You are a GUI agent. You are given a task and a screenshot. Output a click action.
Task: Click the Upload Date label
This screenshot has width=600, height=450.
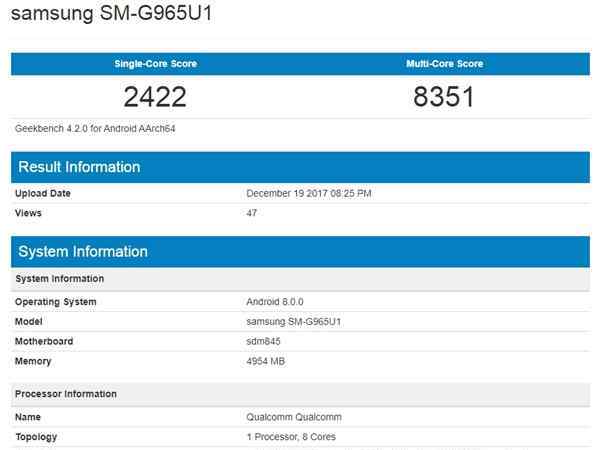pyautogui.click(x=42, y=193)
